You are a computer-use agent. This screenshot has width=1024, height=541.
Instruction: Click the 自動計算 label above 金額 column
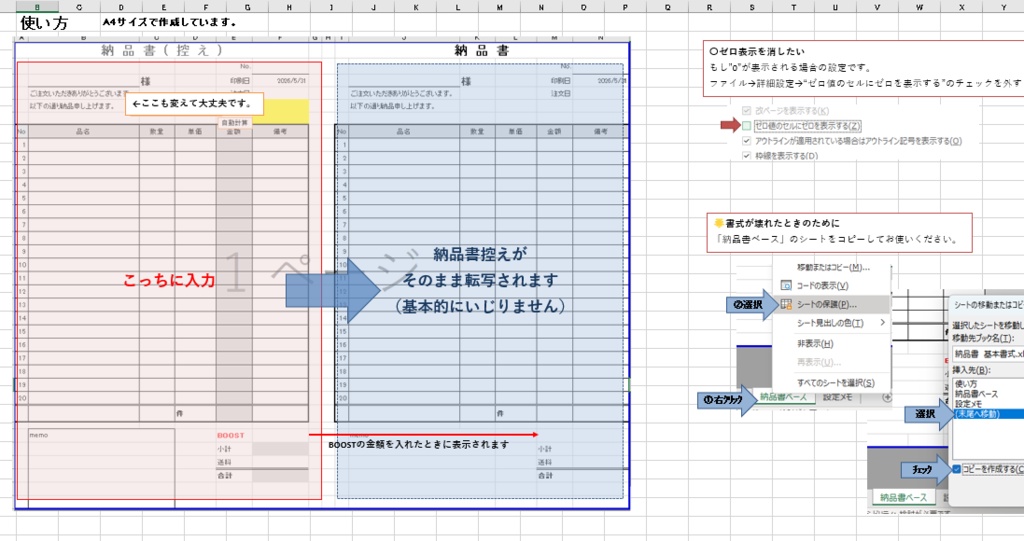pos(234,122)
